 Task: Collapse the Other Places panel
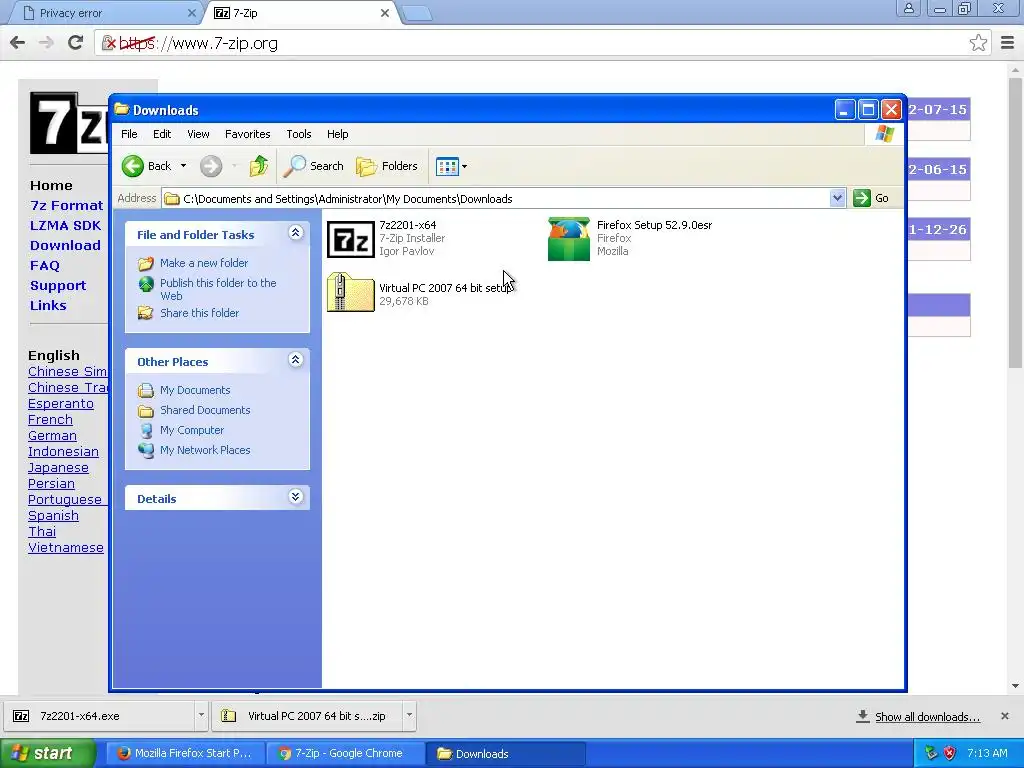[295, 360]
